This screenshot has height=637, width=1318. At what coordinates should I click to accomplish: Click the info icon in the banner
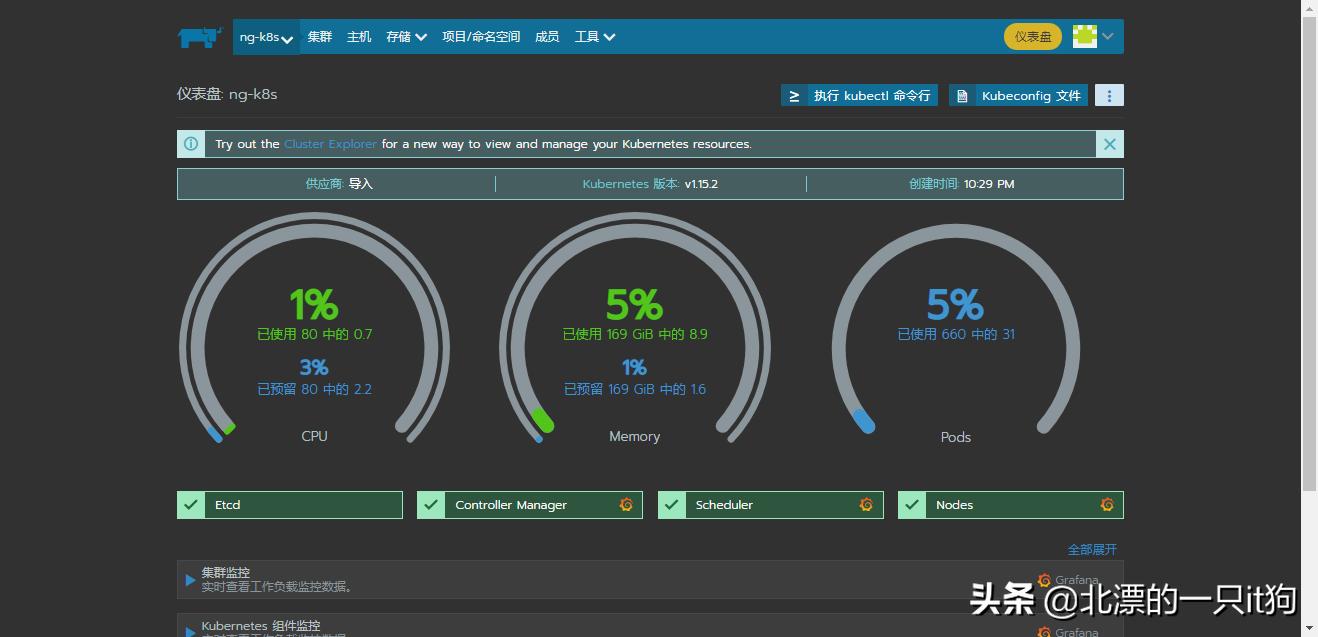191,144
